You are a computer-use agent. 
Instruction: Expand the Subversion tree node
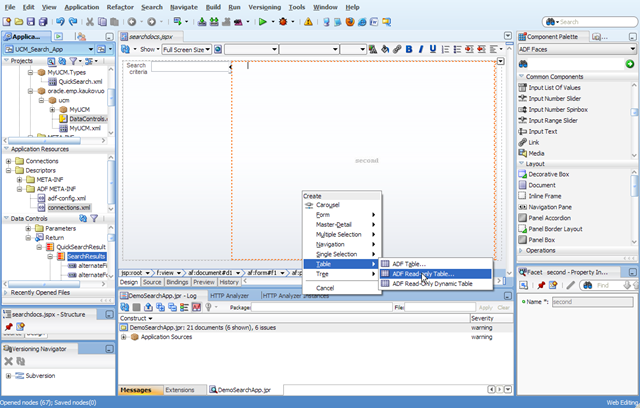click(9, 376)
